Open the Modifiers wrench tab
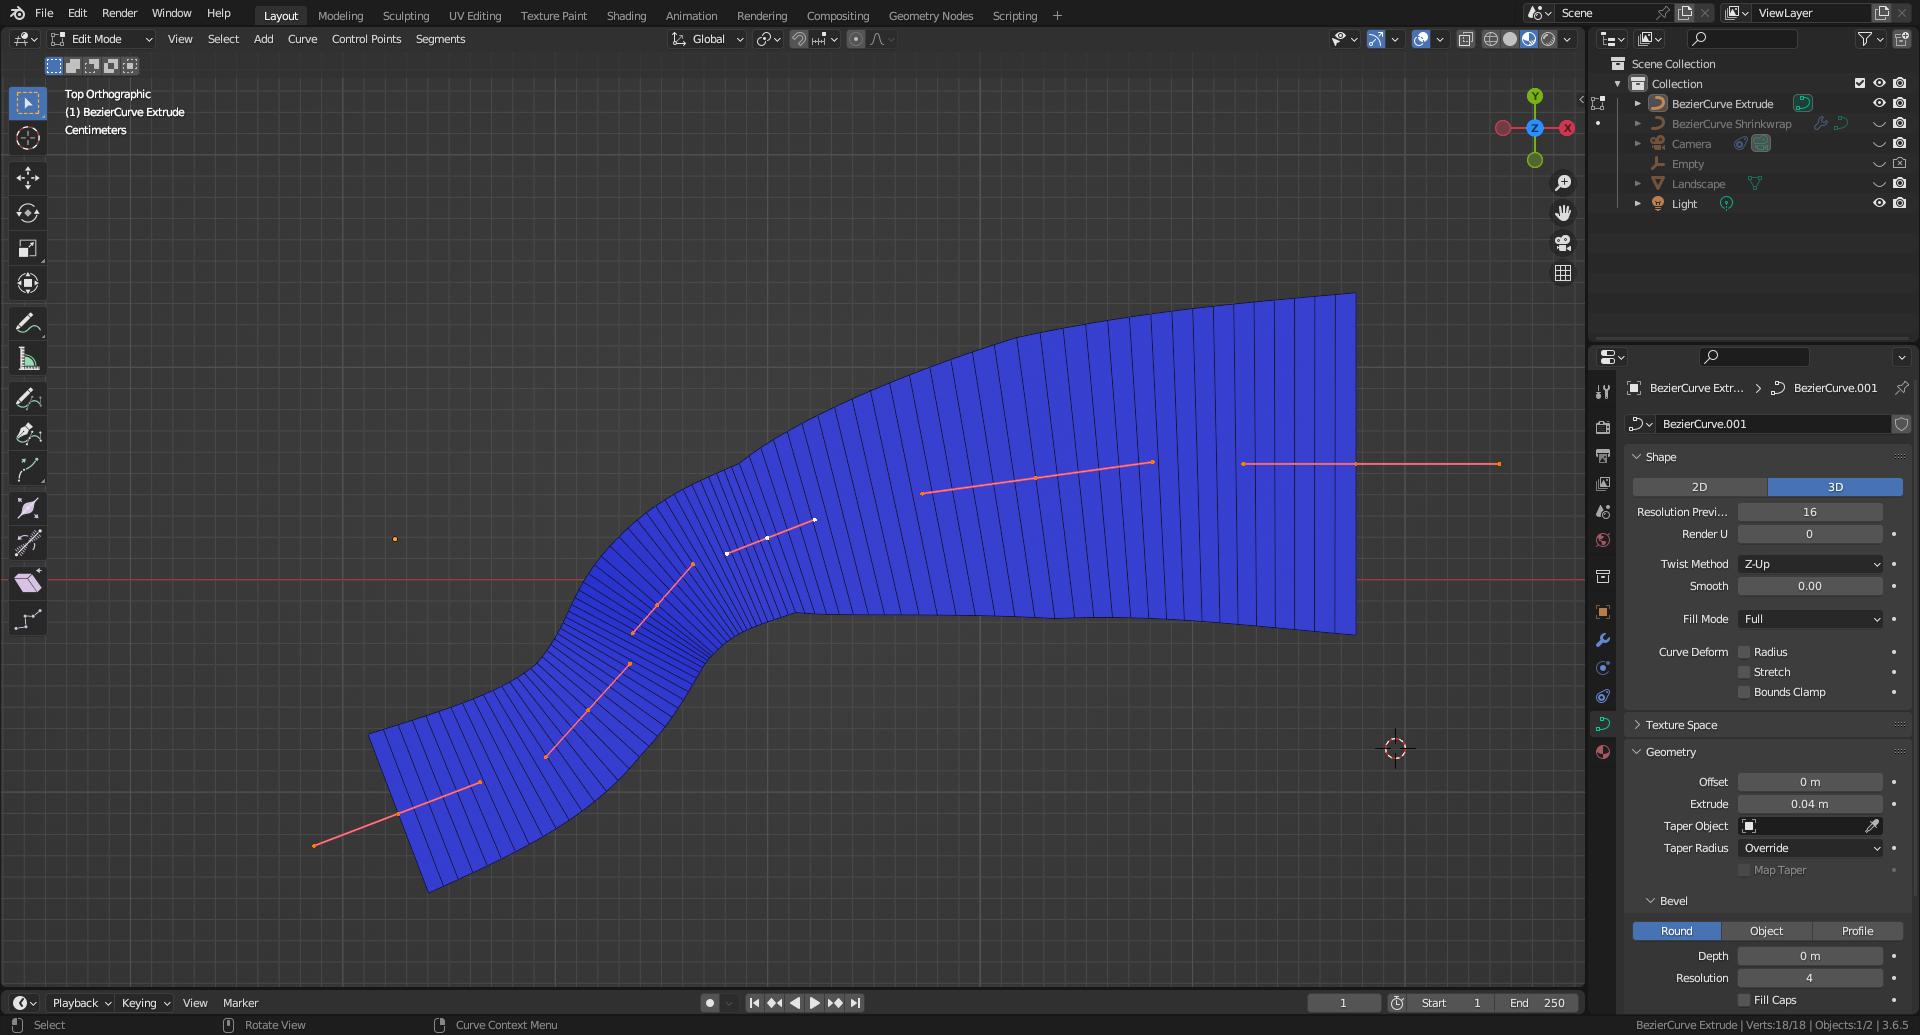 pos(1603,640)
